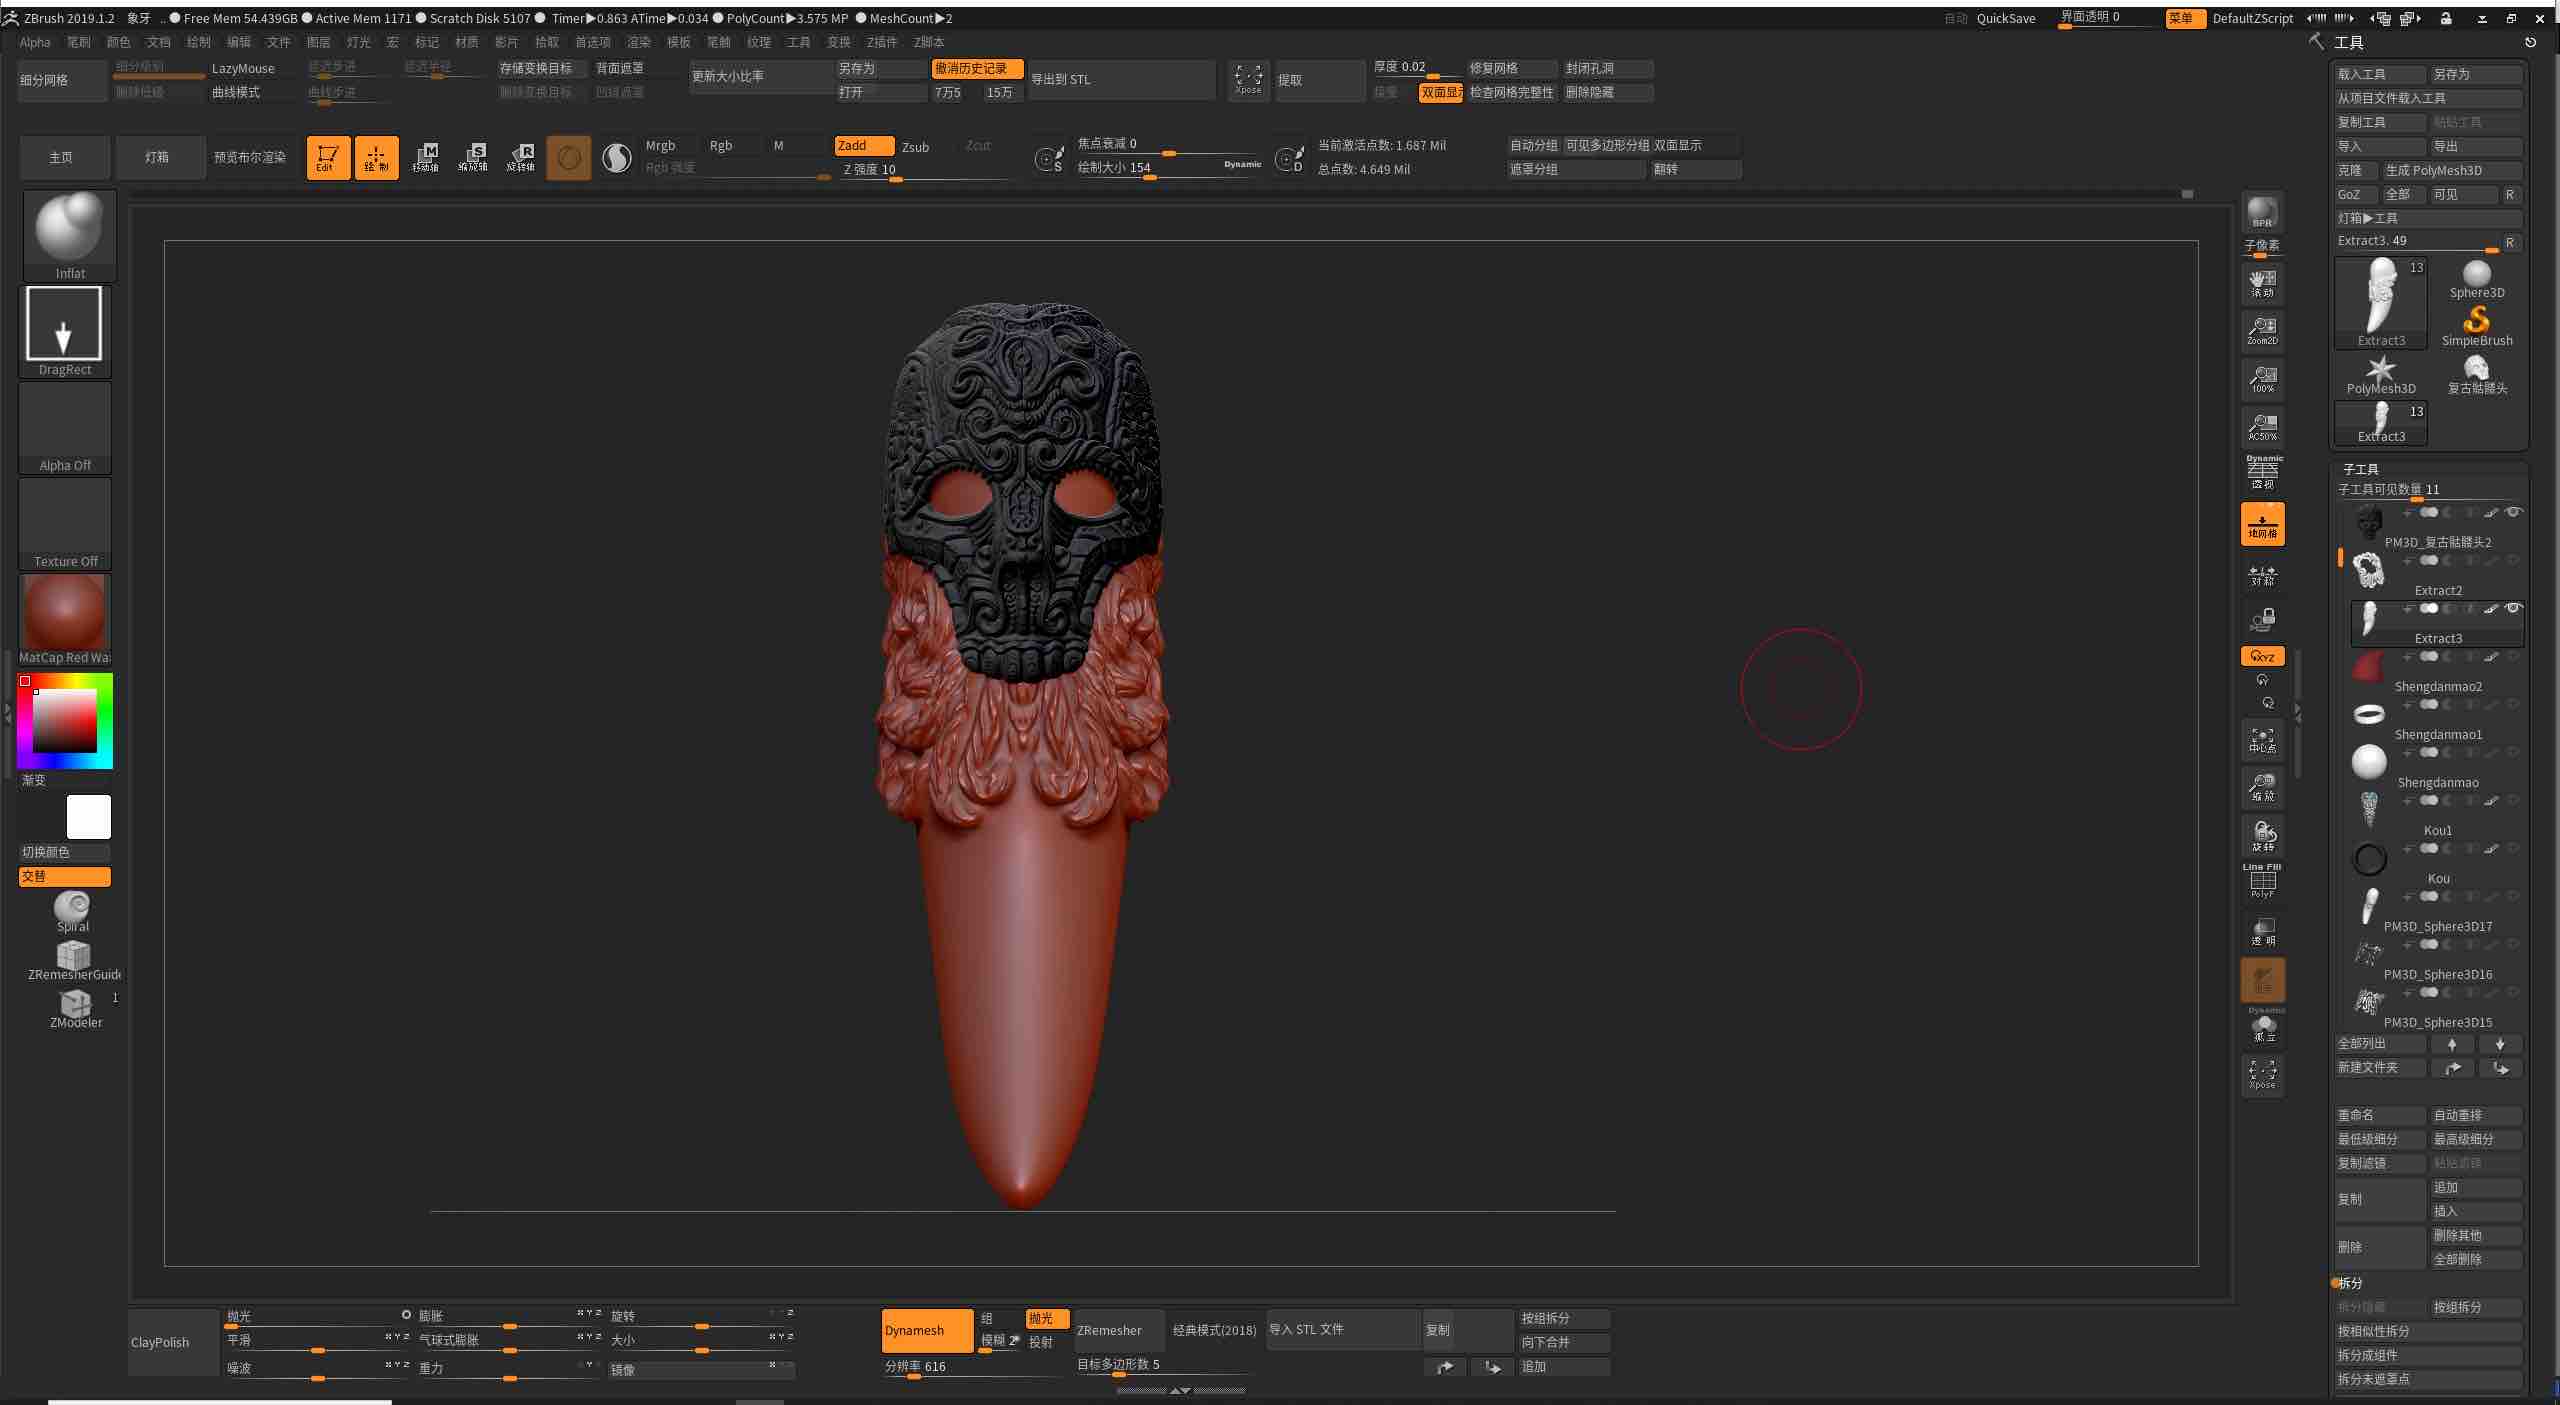Switch to the 灯箱 tab

click(160, 157)
